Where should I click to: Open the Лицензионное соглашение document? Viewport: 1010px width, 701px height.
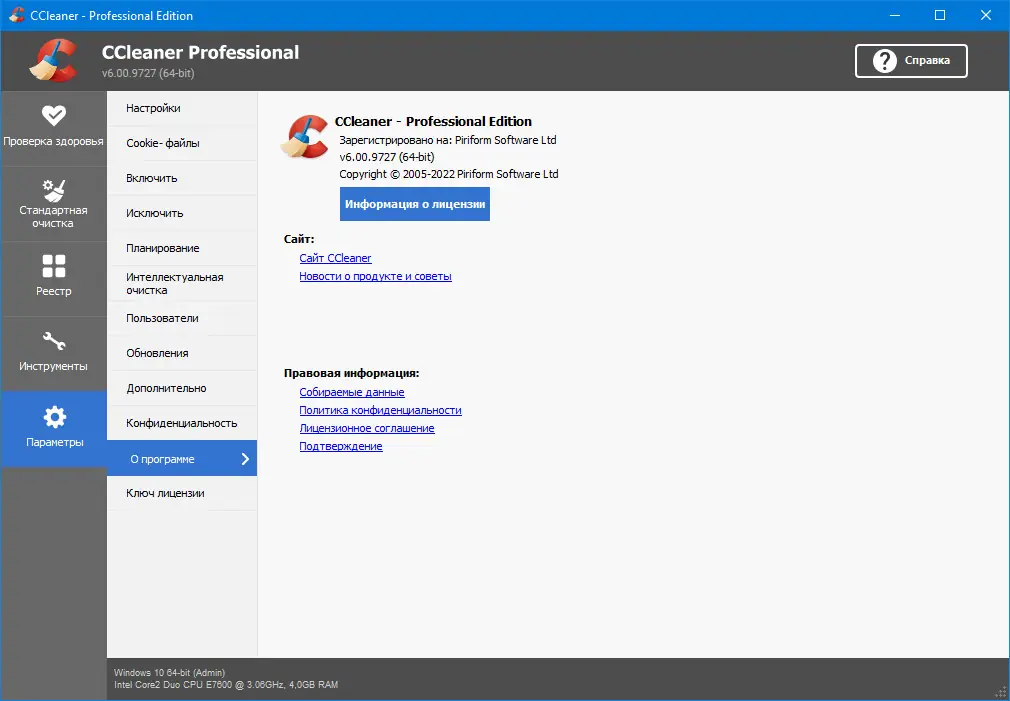pyautogui.click(x=366, y=428)
